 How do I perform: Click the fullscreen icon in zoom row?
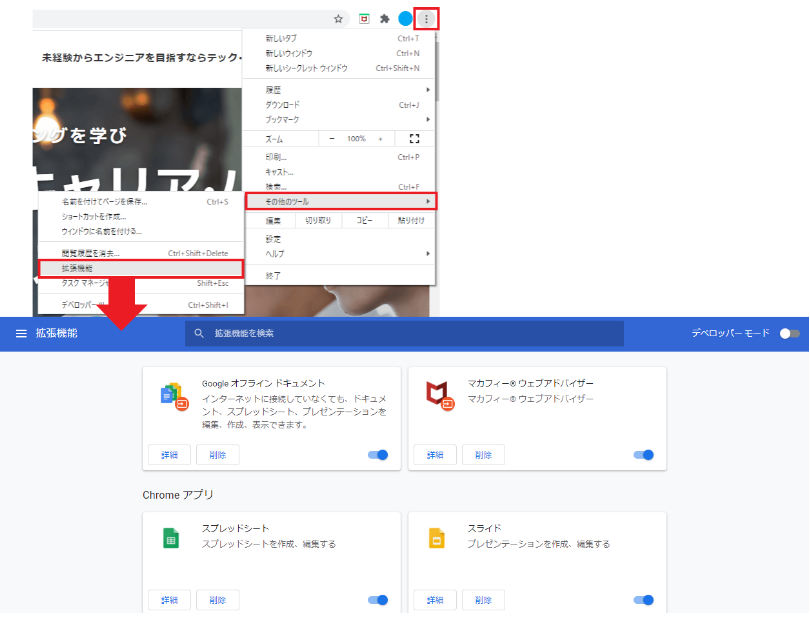(x=414, y=138)
